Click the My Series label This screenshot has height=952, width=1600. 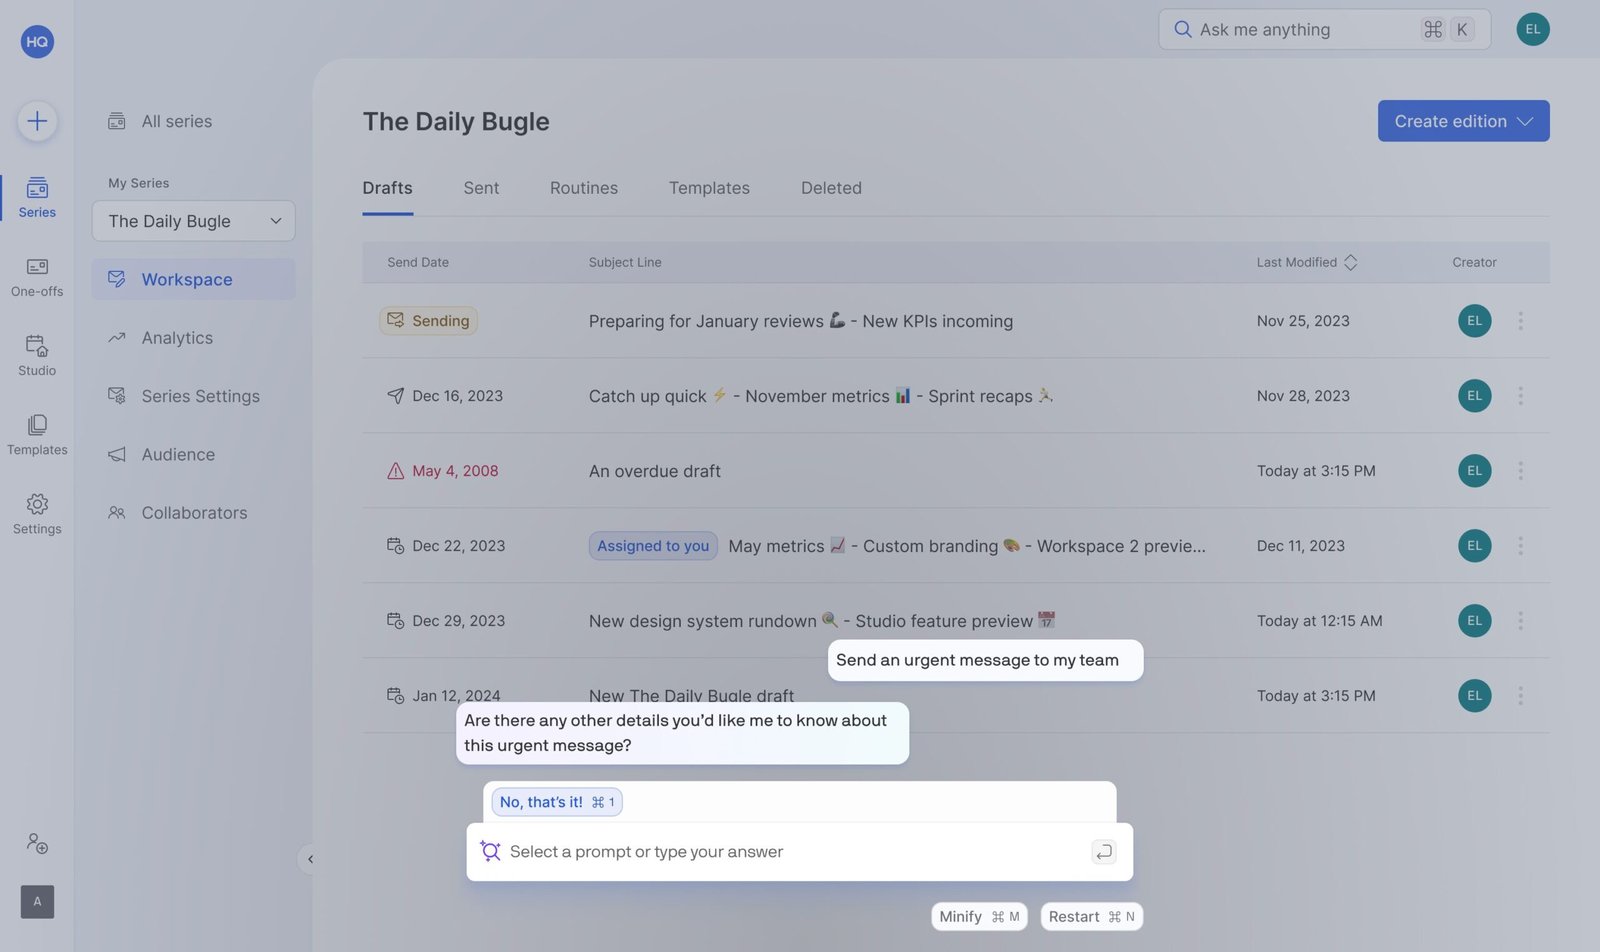(138, 183)
